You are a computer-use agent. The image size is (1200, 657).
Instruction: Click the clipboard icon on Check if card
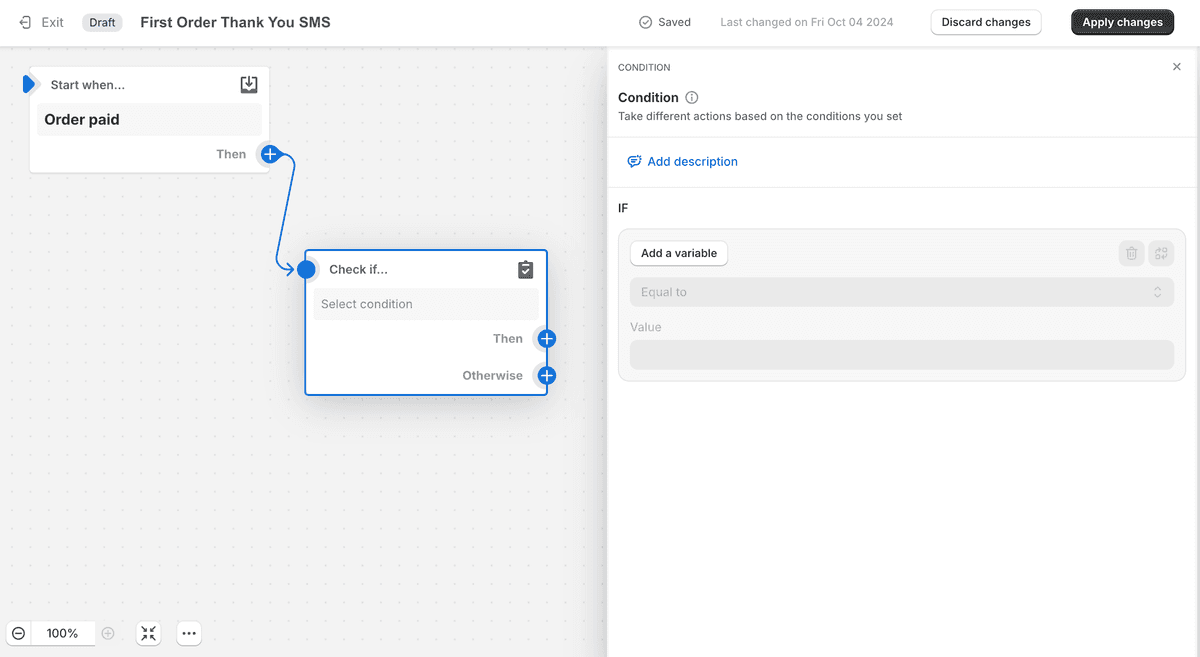point(526,270)
